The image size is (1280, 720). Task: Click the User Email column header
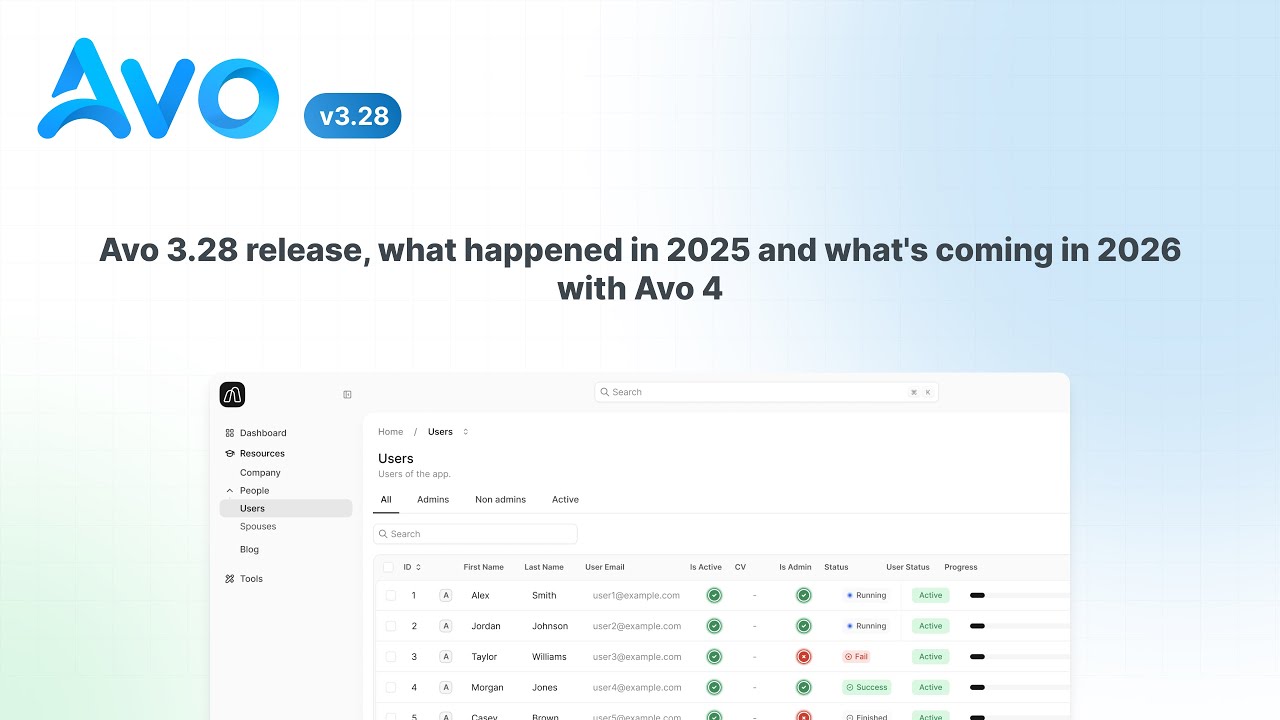pos(605,567)
